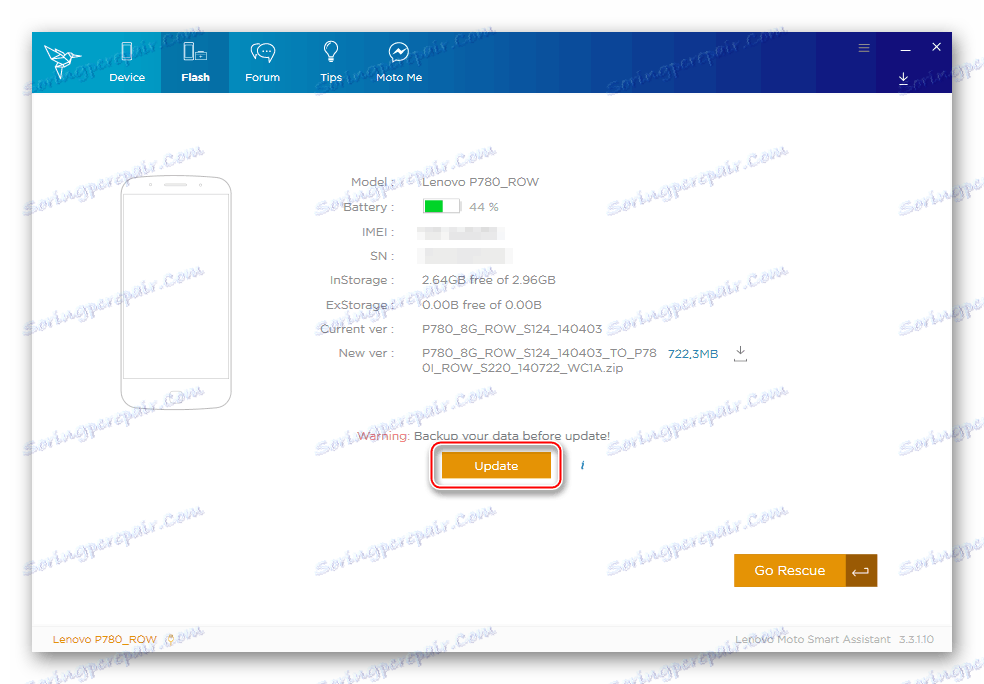Close the Smart Assistant window
Viewport: 984px width, 684px height.
tap(936, 47)
